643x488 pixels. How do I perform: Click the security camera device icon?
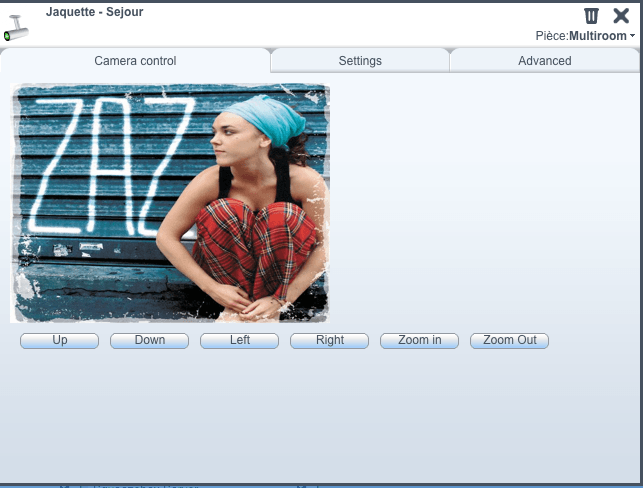pyautogui.click(x=16, y=28)
